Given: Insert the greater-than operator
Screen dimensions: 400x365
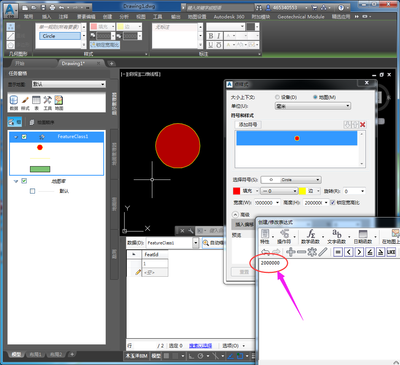Looking at the screenshot, I should tap(359, 252).
